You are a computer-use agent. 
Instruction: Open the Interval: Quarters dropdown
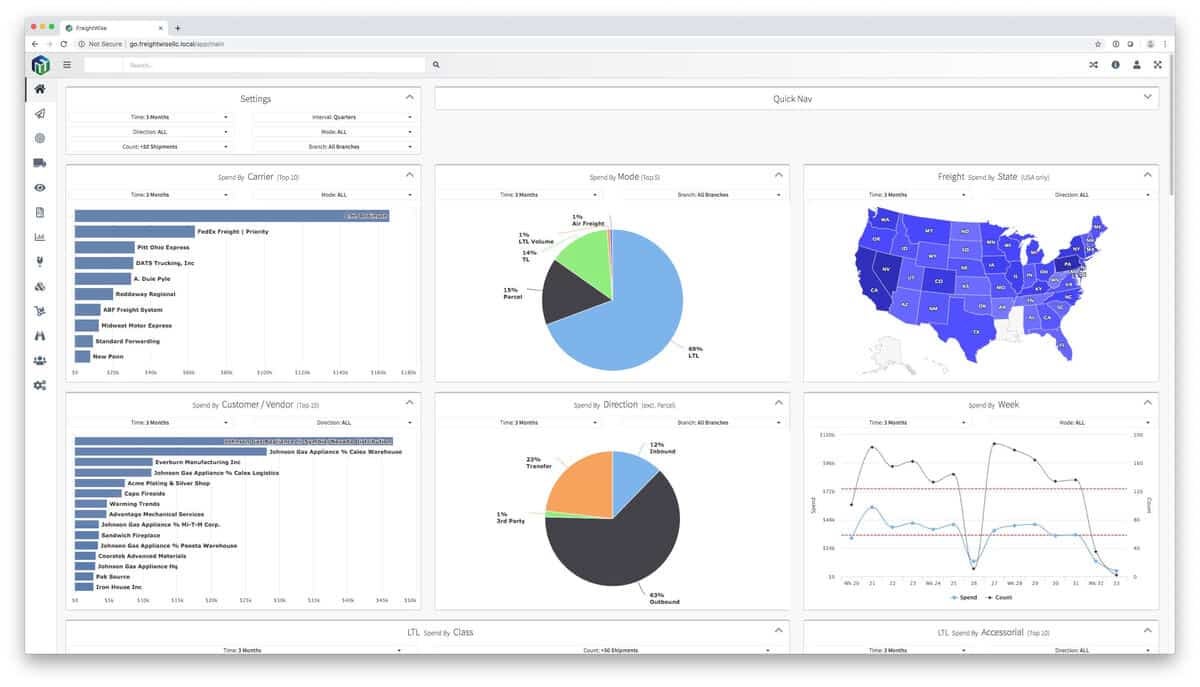pyautogui.click(x=333, y=117)
